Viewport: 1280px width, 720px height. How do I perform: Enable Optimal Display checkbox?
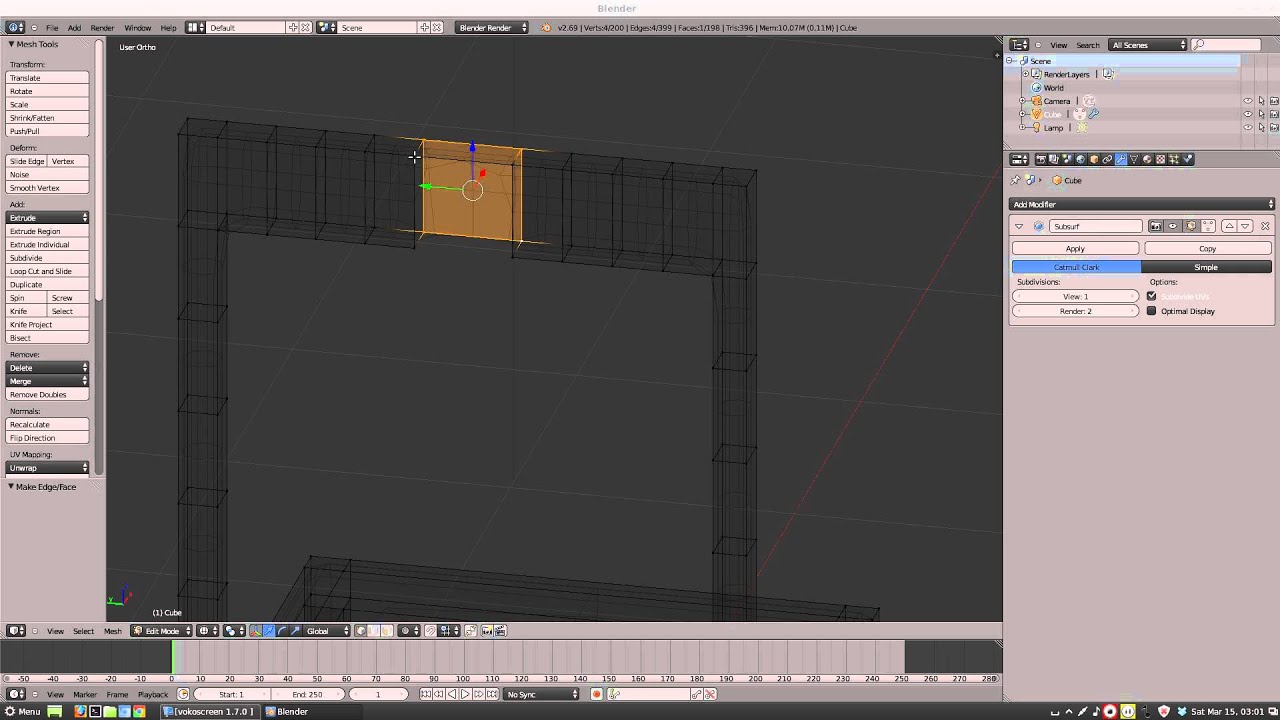pos(1152,311)
